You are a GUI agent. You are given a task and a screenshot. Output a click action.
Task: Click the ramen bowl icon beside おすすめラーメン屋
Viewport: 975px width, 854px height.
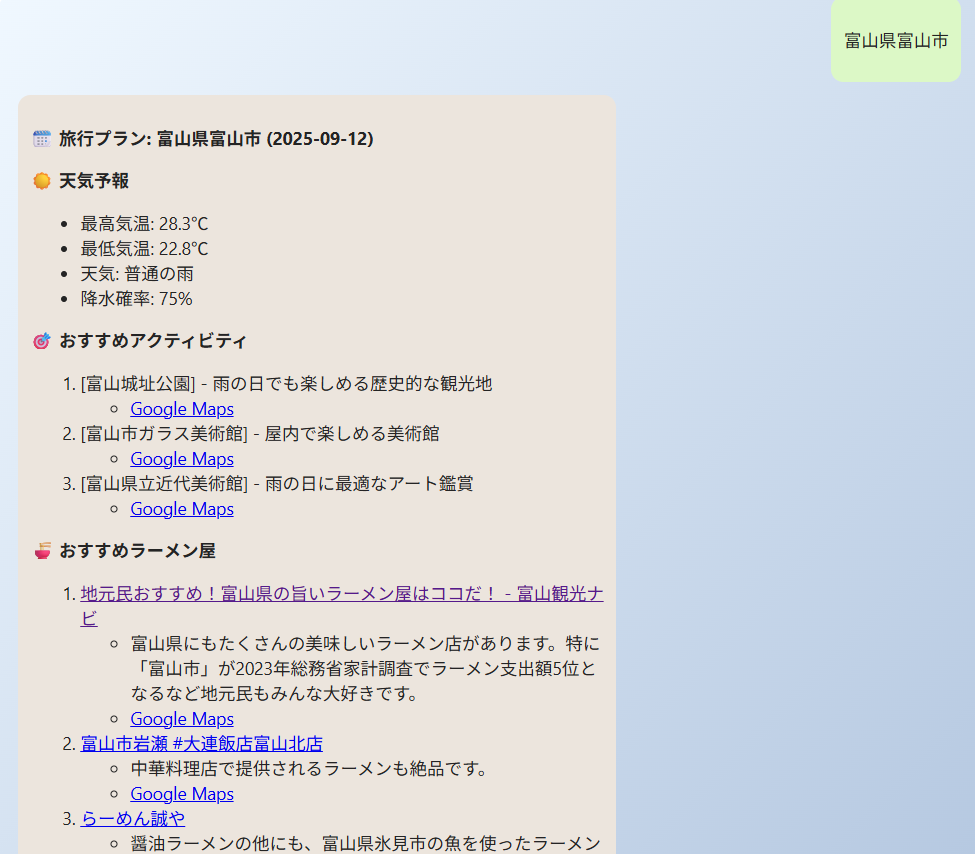tap(42, 551)
